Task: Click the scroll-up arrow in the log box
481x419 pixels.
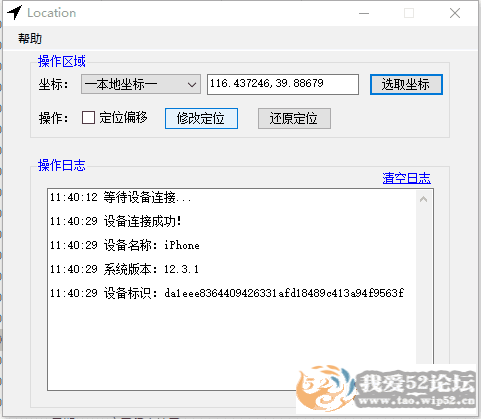Action: [x=424, y=199]
